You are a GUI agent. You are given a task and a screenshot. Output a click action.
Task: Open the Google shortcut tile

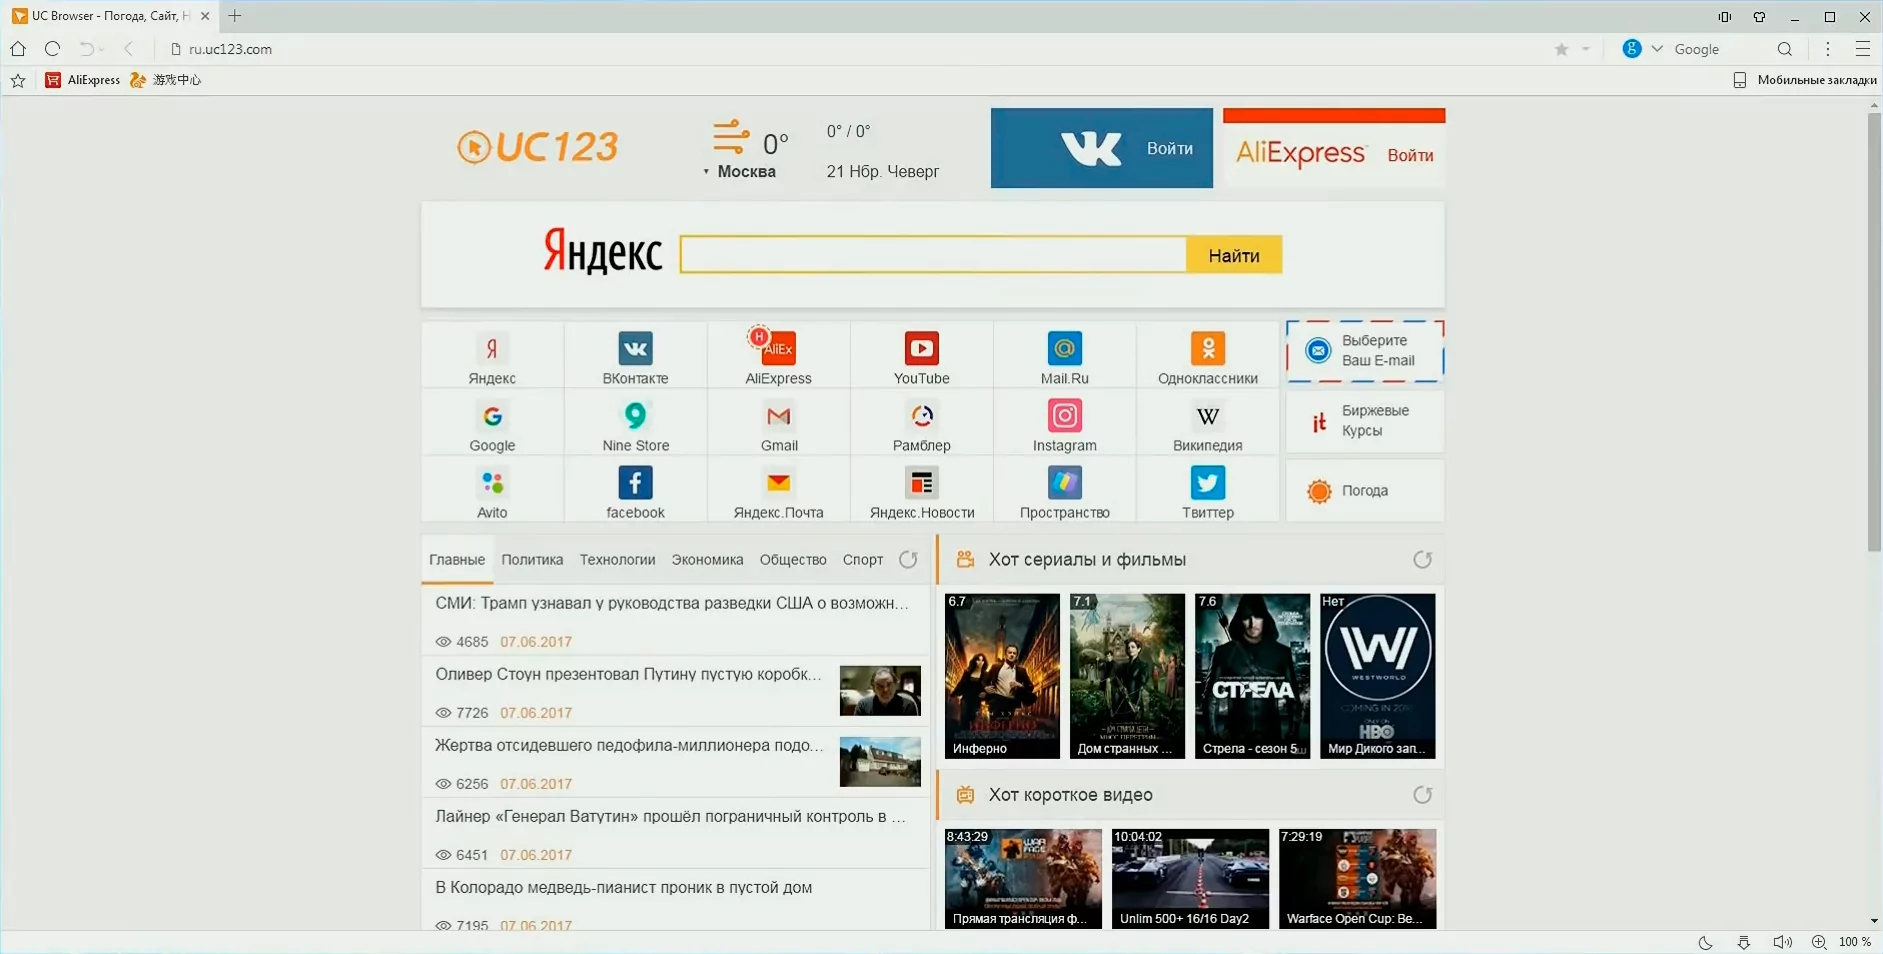(492, 422)
